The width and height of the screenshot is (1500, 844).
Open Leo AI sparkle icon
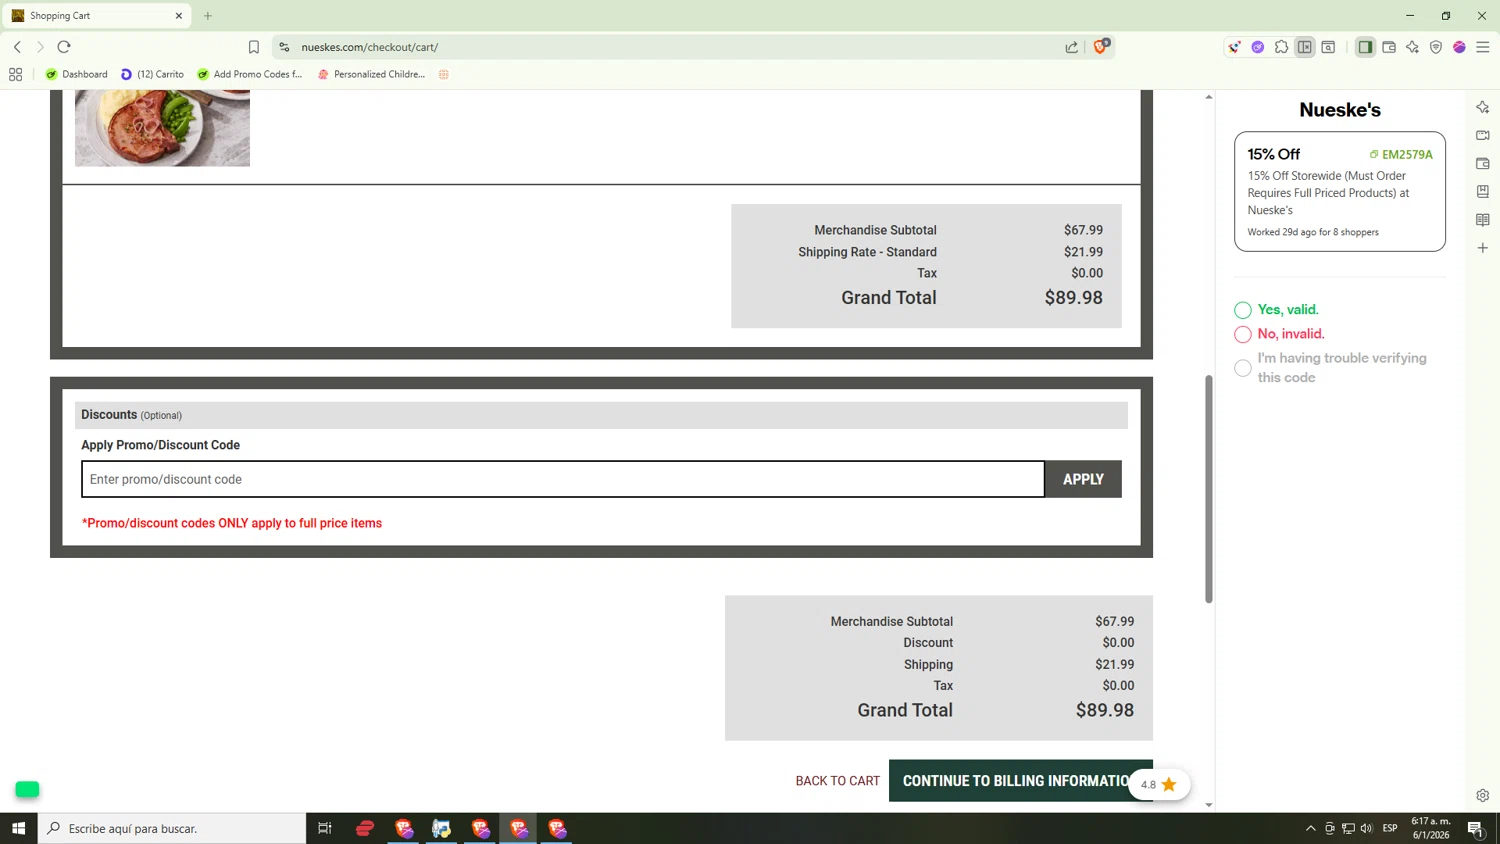pyautogui.click(x=1412, y=47)
